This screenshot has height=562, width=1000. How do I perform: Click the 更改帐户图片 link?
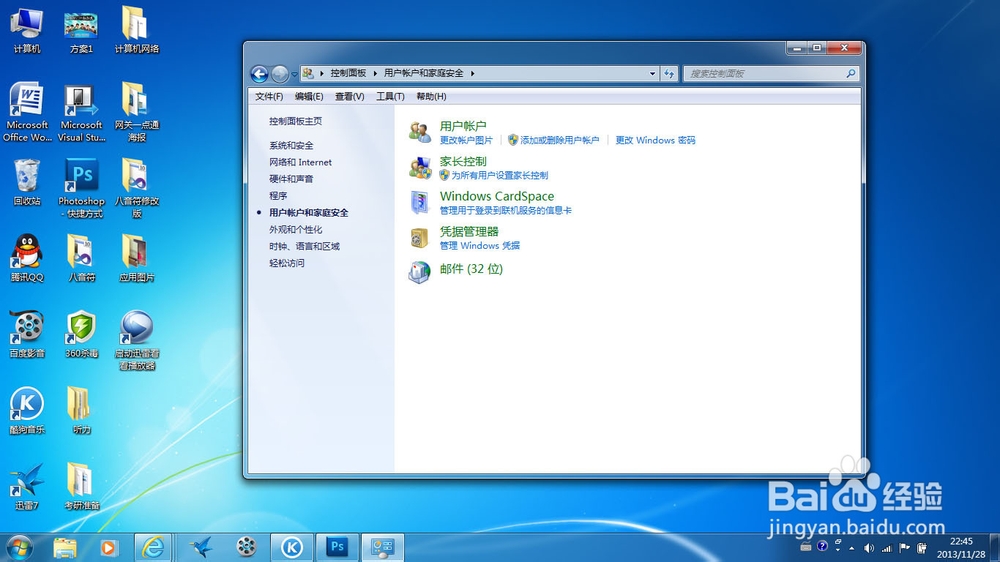(x=466, y=140)
